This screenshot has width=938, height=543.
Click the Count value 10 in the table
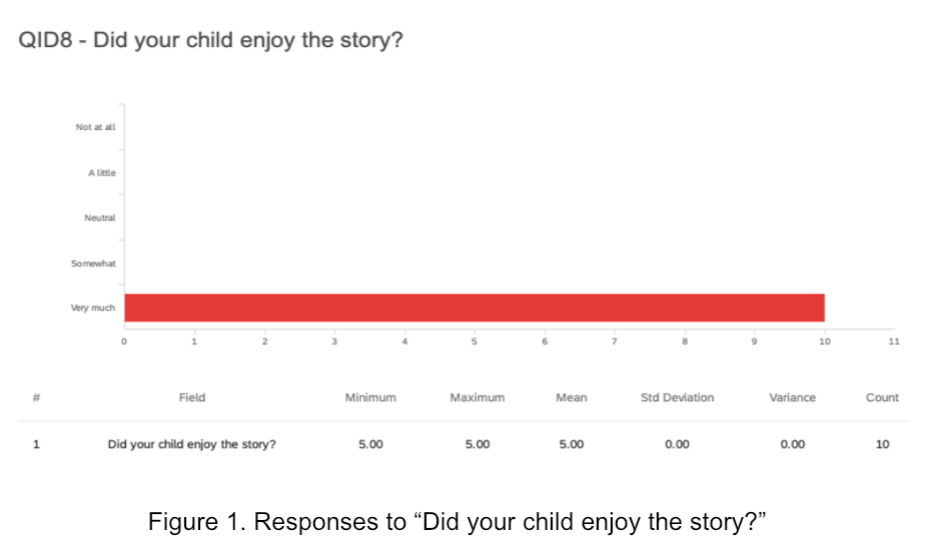click(882, 445)
